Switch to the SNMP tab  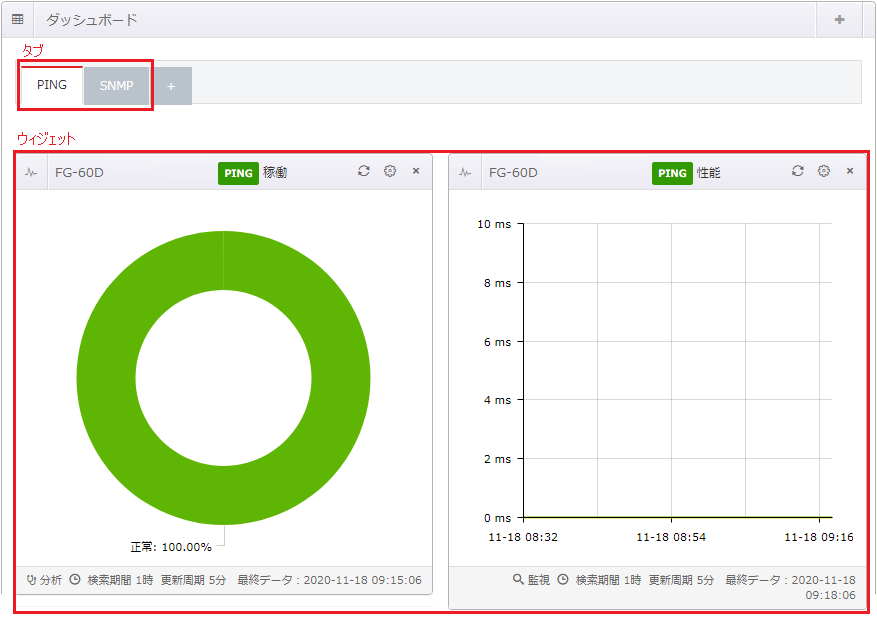[x=116, y=86]
